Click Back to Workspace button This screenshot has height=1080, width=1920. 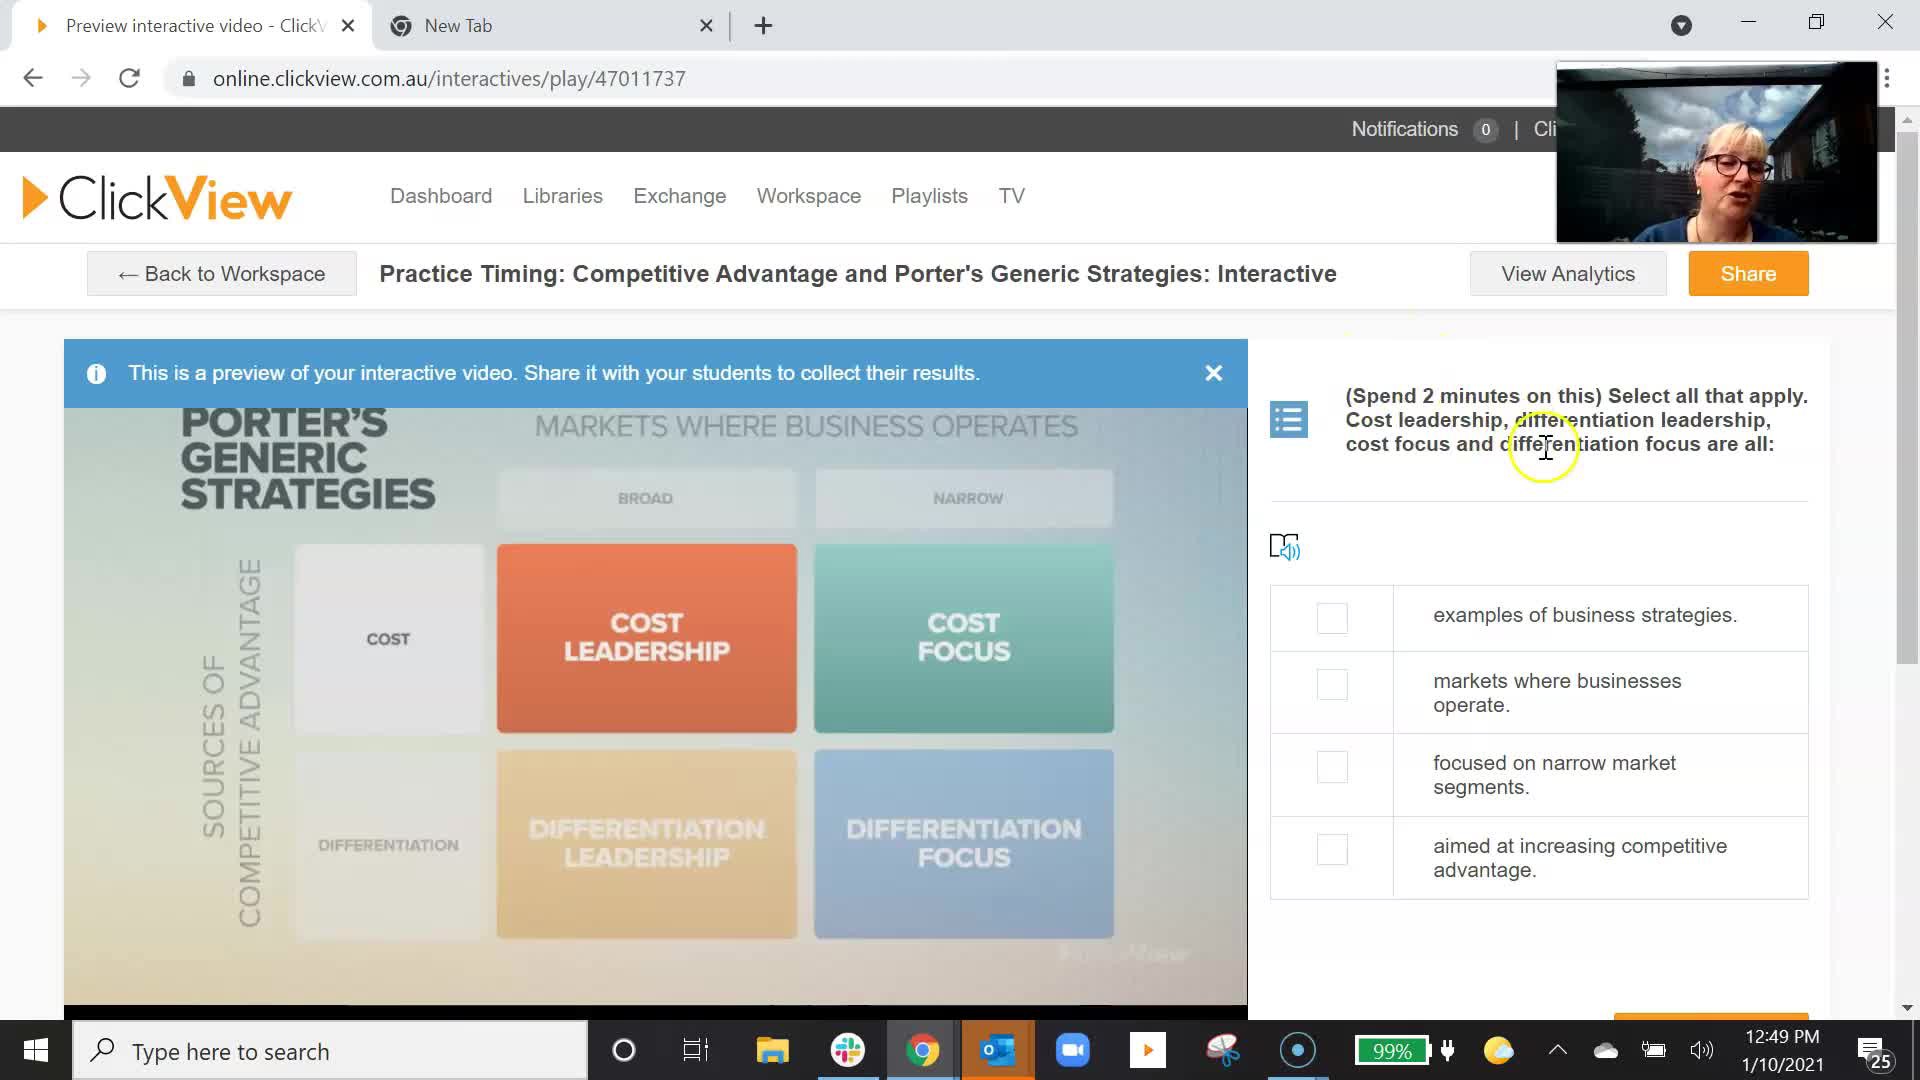coord(221,274)
